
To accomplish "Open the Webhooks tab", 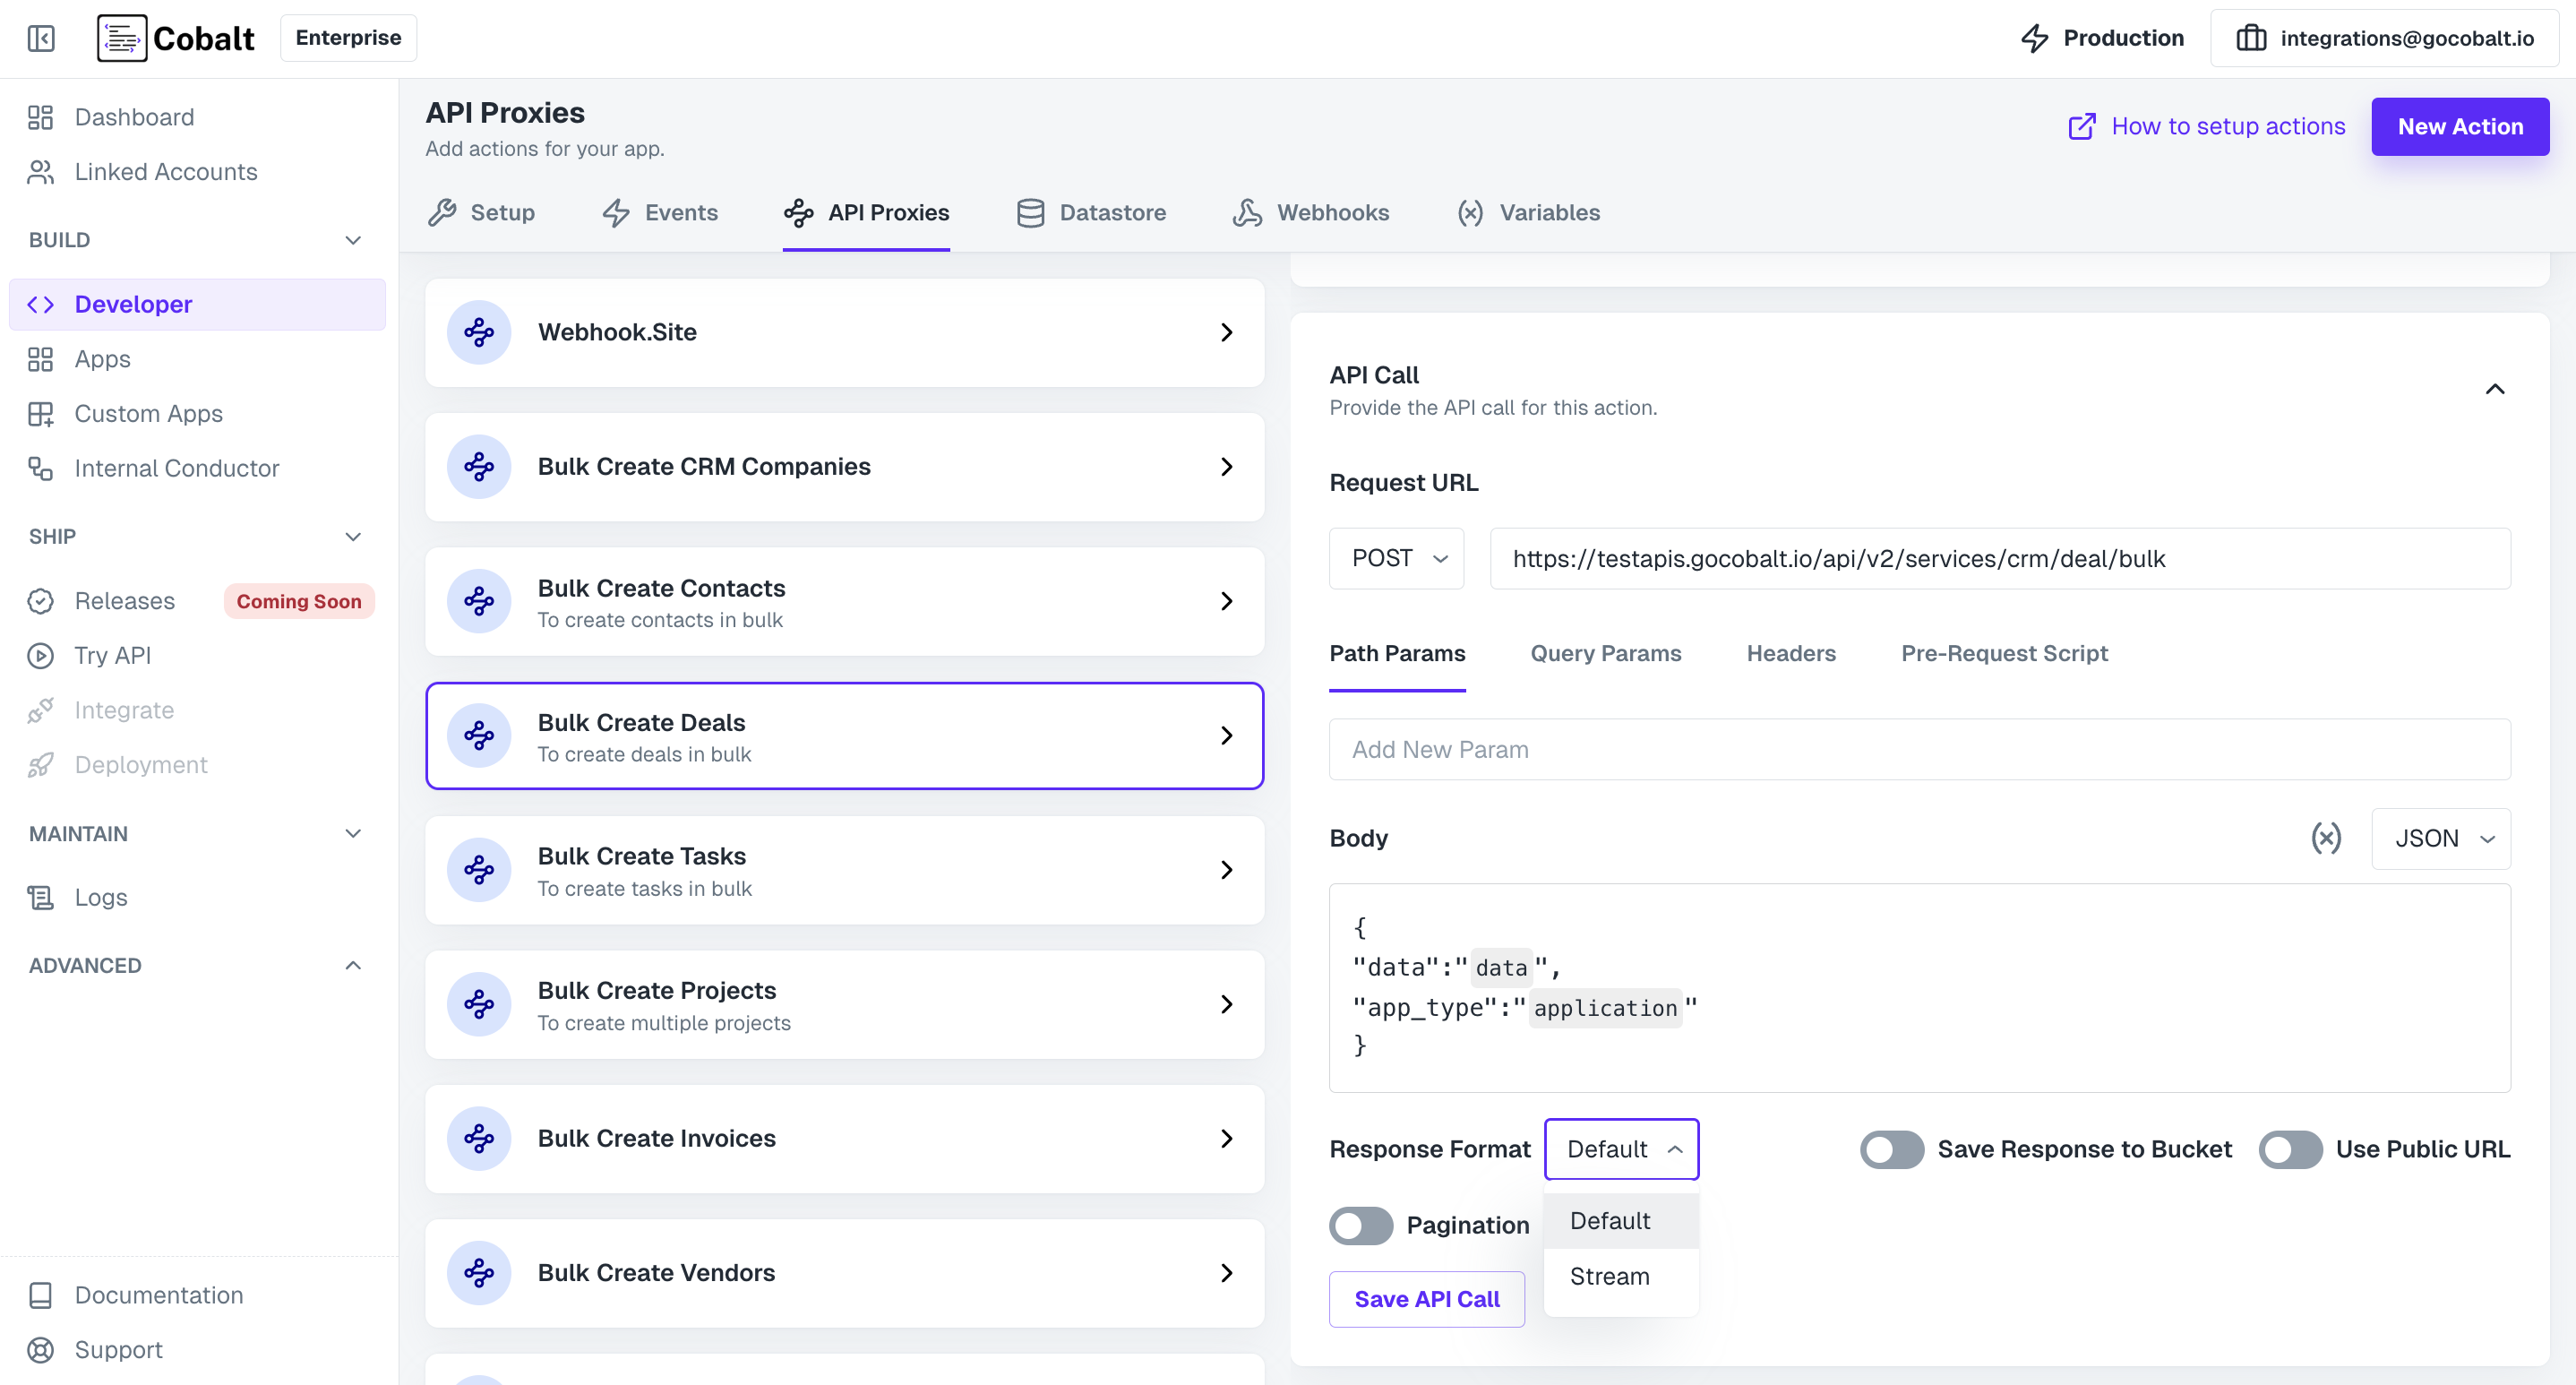I will (x=1311, y=212).
